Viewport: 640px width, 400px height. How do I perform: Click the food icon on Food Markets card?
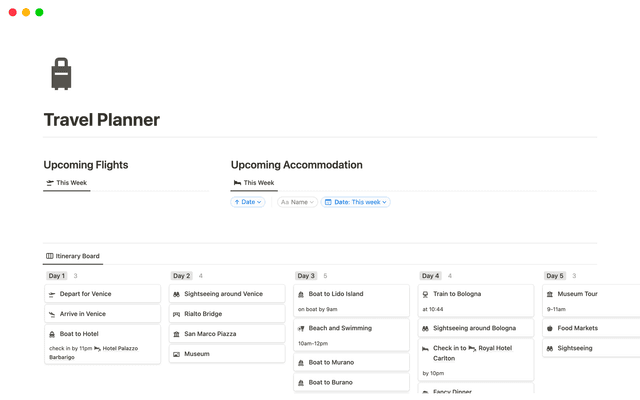tap(550, 328)
